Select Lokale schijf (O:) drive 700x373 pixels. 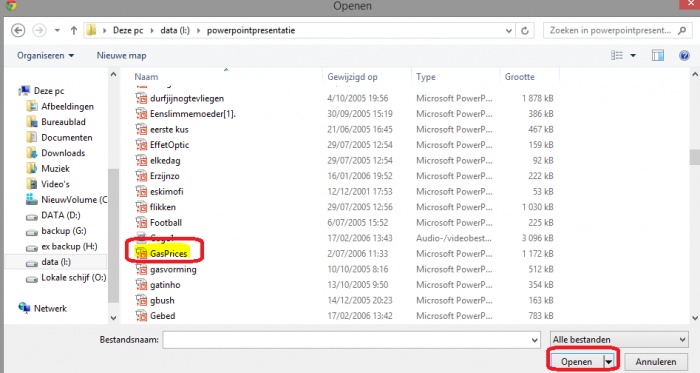pos(74,278)
